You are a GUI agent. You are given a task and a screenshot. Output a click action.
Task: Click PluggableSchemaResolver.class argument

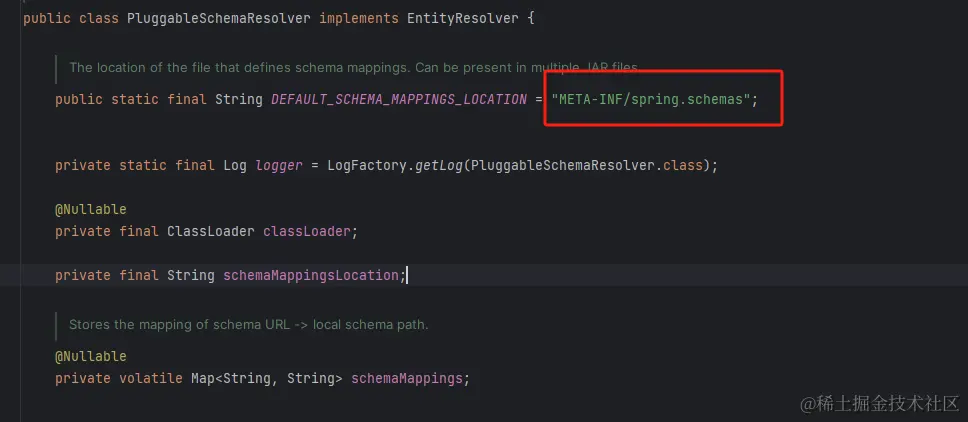[x=586, y=166]
